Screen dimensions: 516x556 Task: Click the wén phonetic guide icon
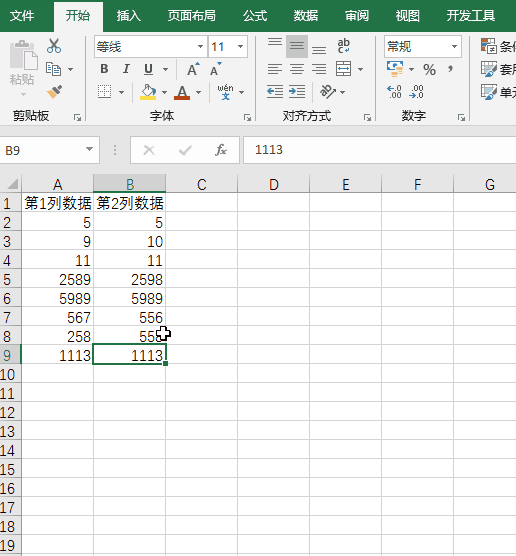point(226,92)
